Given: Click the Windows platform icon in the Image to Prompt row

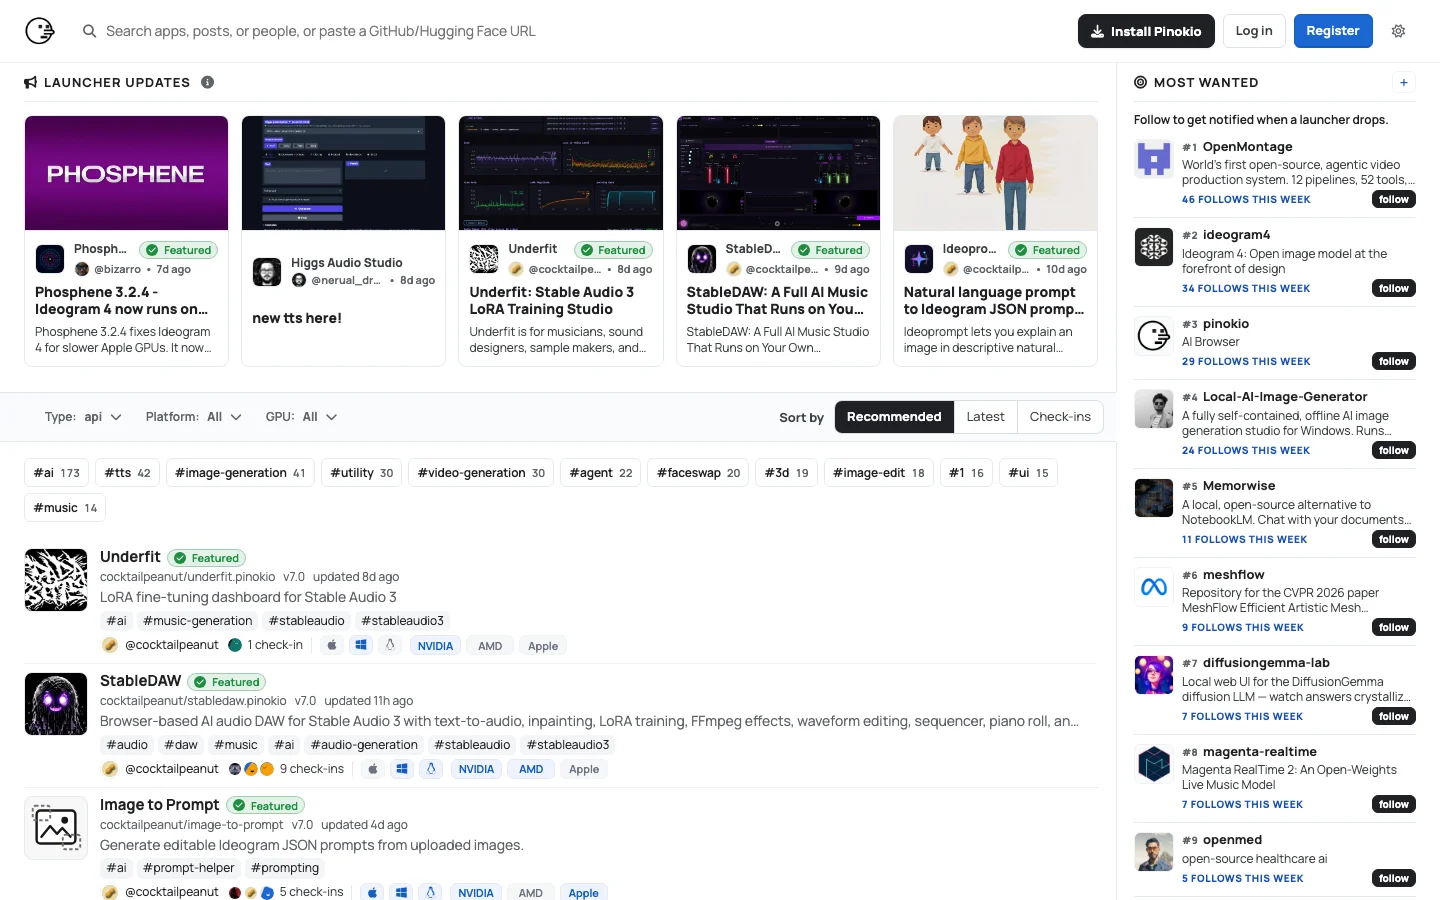Looking at the screenshot, I should 401,892.
